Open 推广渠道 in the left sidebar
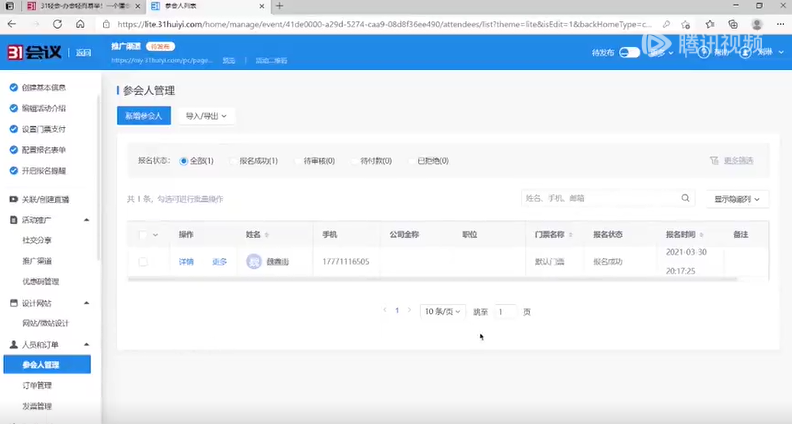Viewport: 792px width, 424px height. point(38,260)
